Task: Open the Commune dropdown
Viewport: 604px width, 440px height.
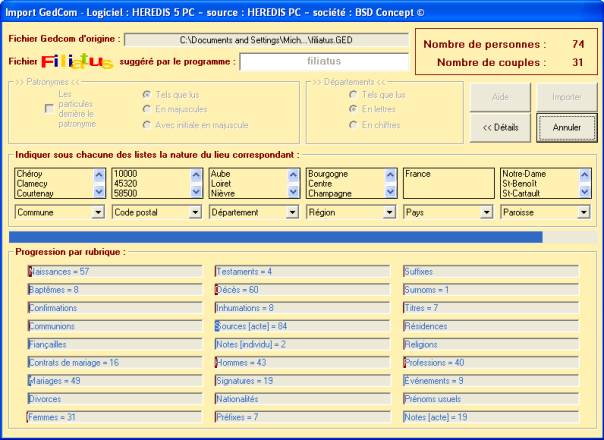Action: (98, 212)
